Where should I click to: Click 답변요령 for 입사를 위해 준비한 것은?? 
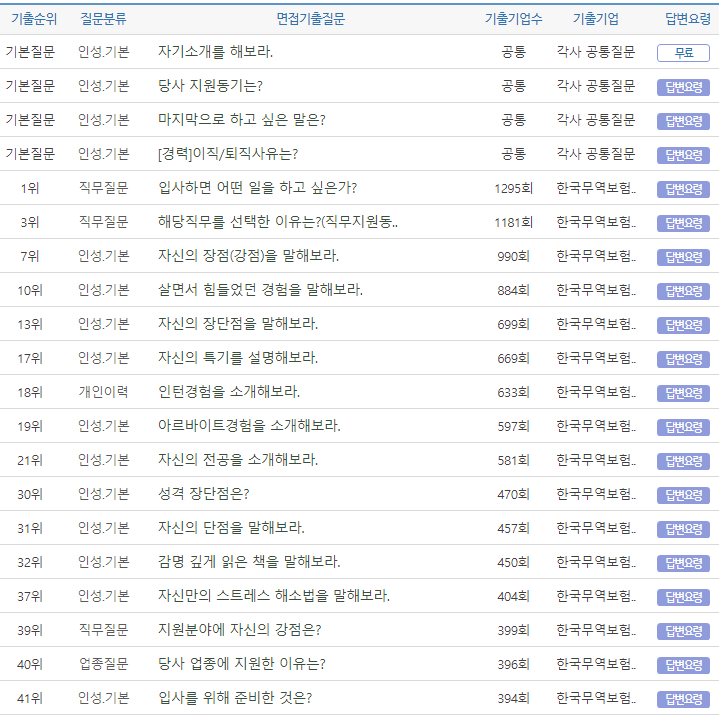tap(683, 699)
